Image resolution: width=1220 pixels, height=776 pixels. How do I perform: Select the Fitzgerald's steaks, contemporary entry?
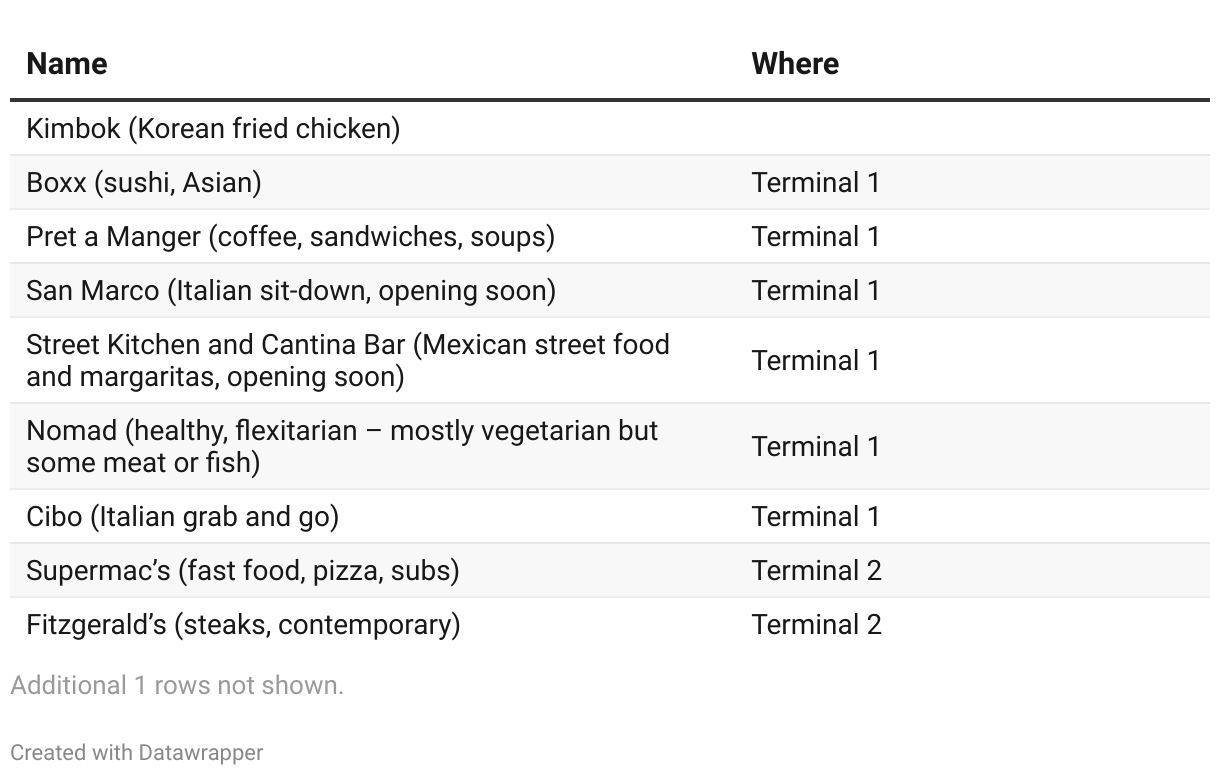[243, 625]
